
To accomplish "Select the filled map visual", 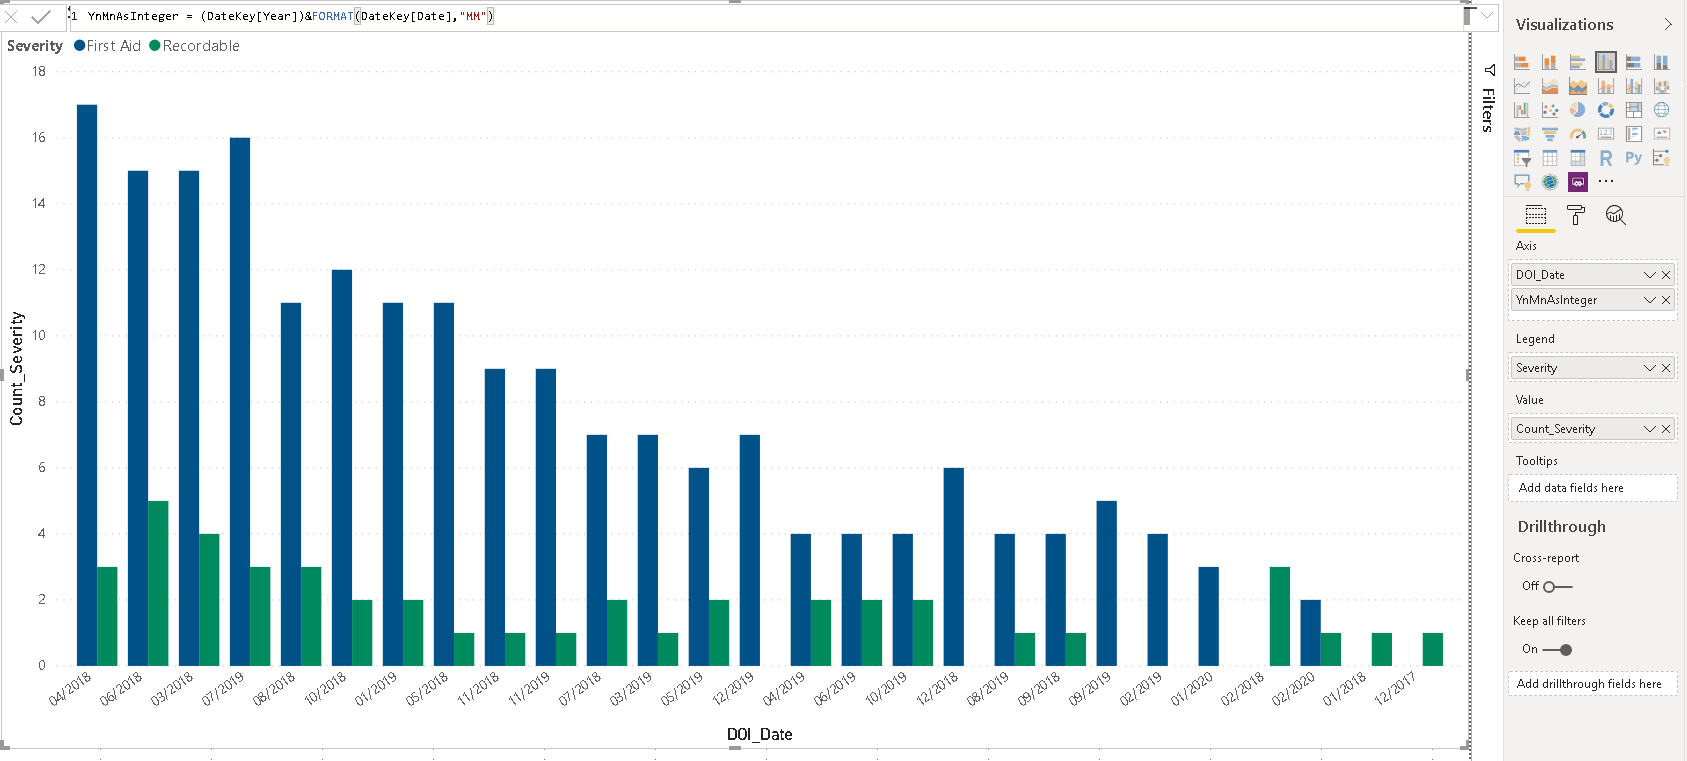I will (1522, 134).
